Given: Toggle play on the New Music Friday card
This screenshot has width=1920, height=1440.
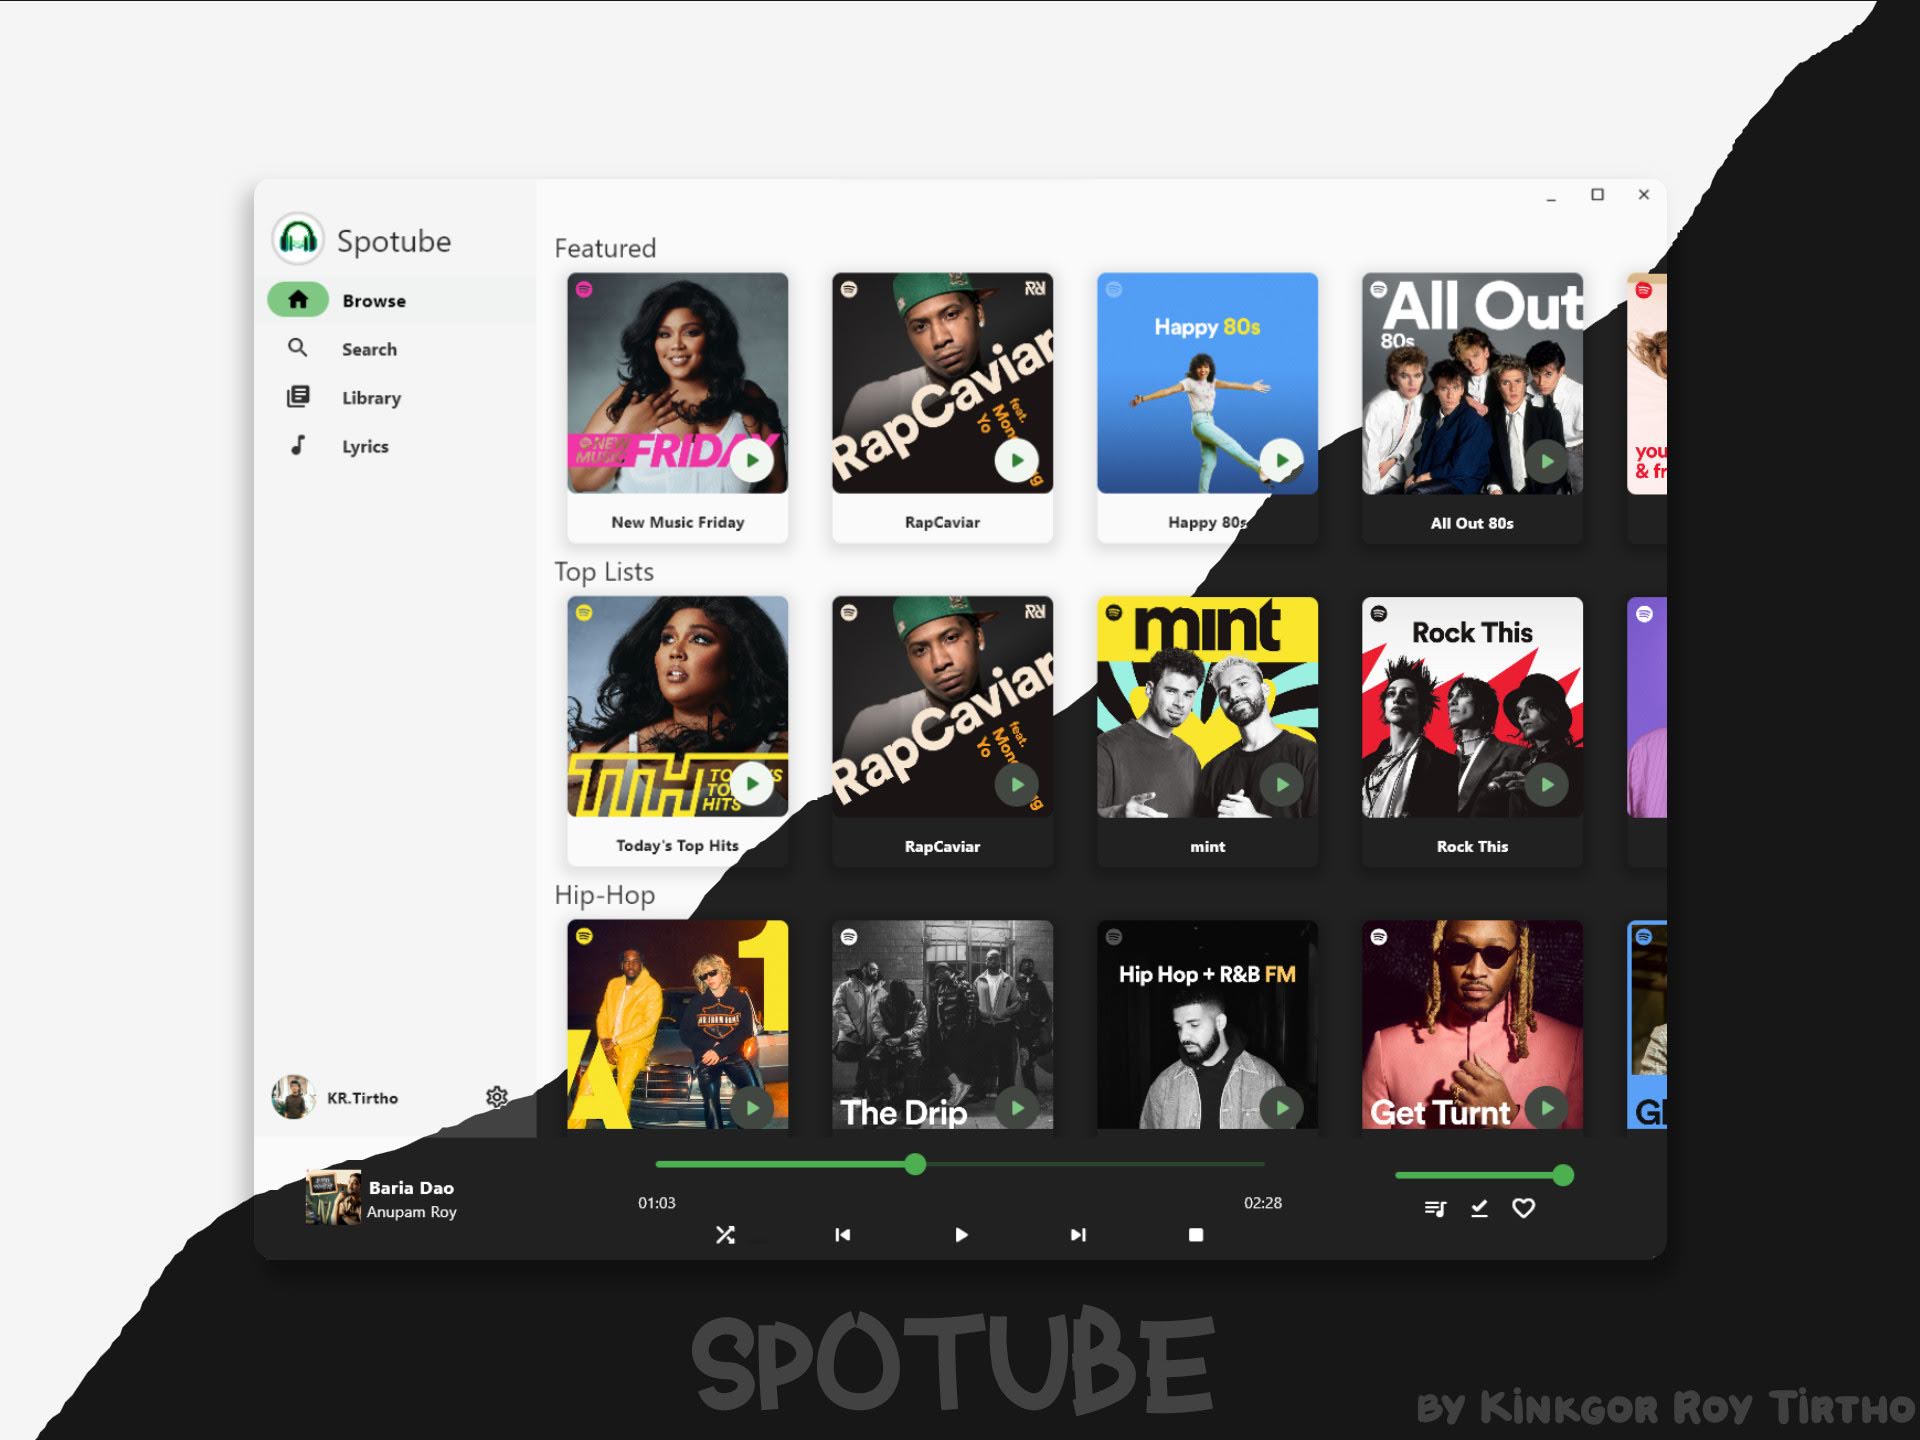Looking at the screenshot, I should [752, 461].
